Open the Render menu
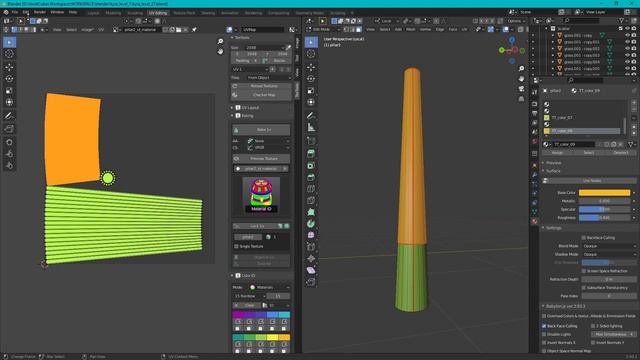Viewport: 640px width, 360px height. point(40,12)
